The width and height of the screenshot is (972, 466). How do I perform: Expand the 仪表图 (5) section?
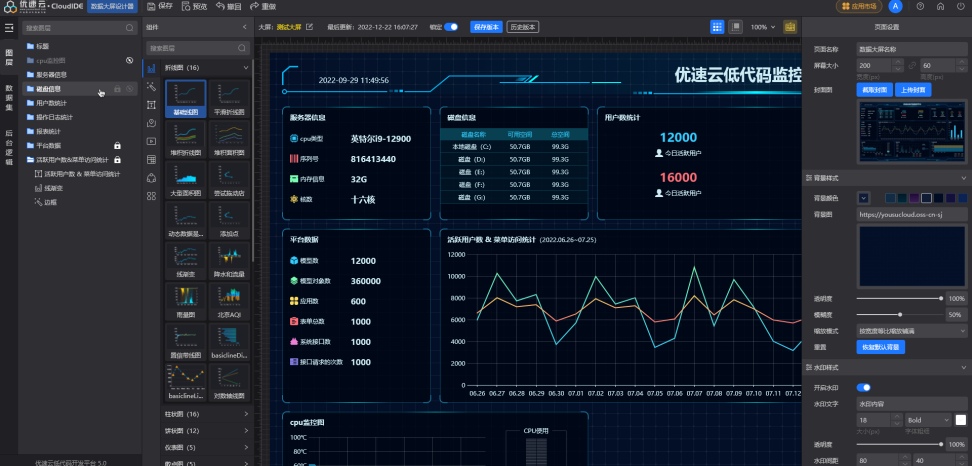(x=245, y=447)
